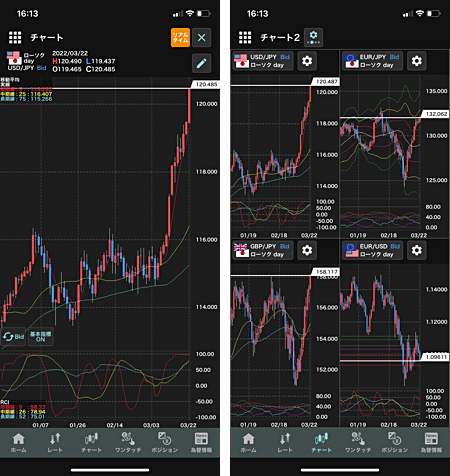The image size is (450, 476).
Task: Tap the H120.490 high value
Action: (67, 61)
